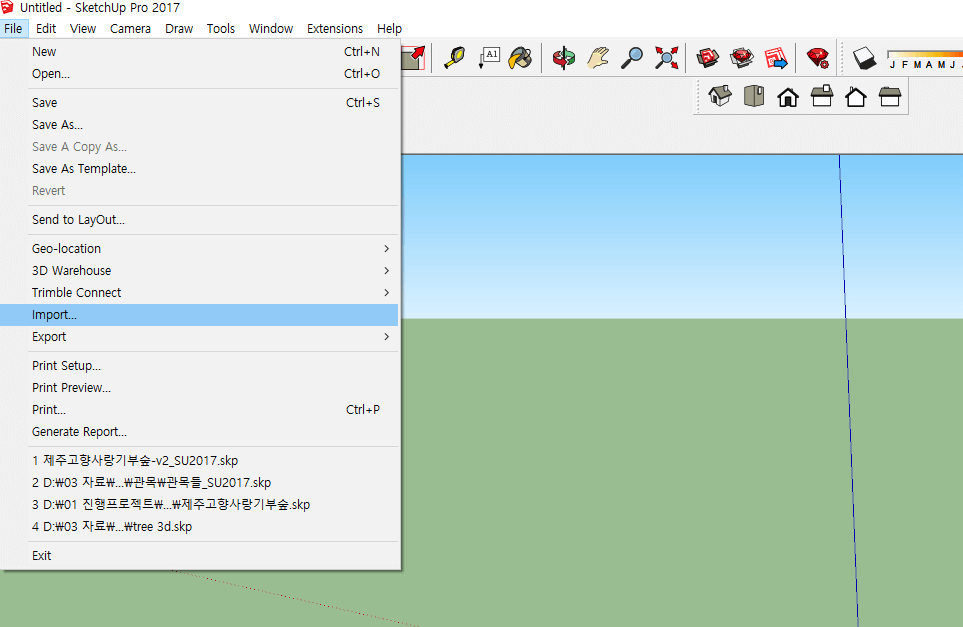Expand the 3D Warehouse submenu

coord(199,271)
